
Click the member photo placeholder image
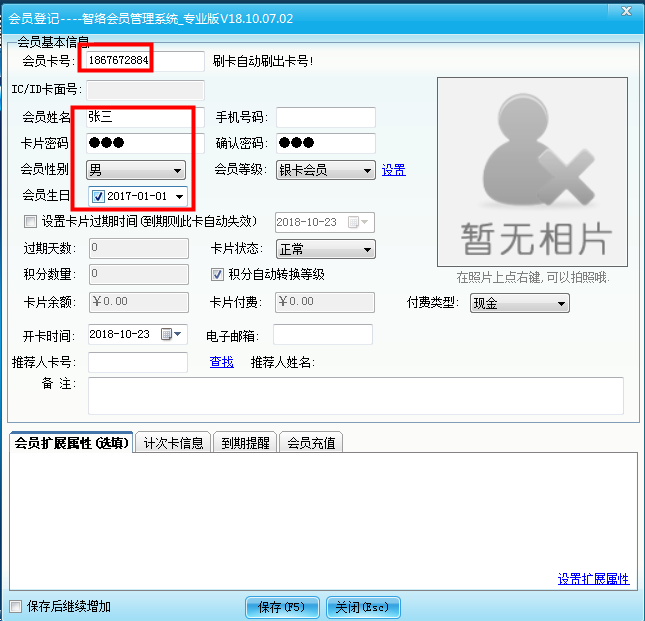point(535,172)
